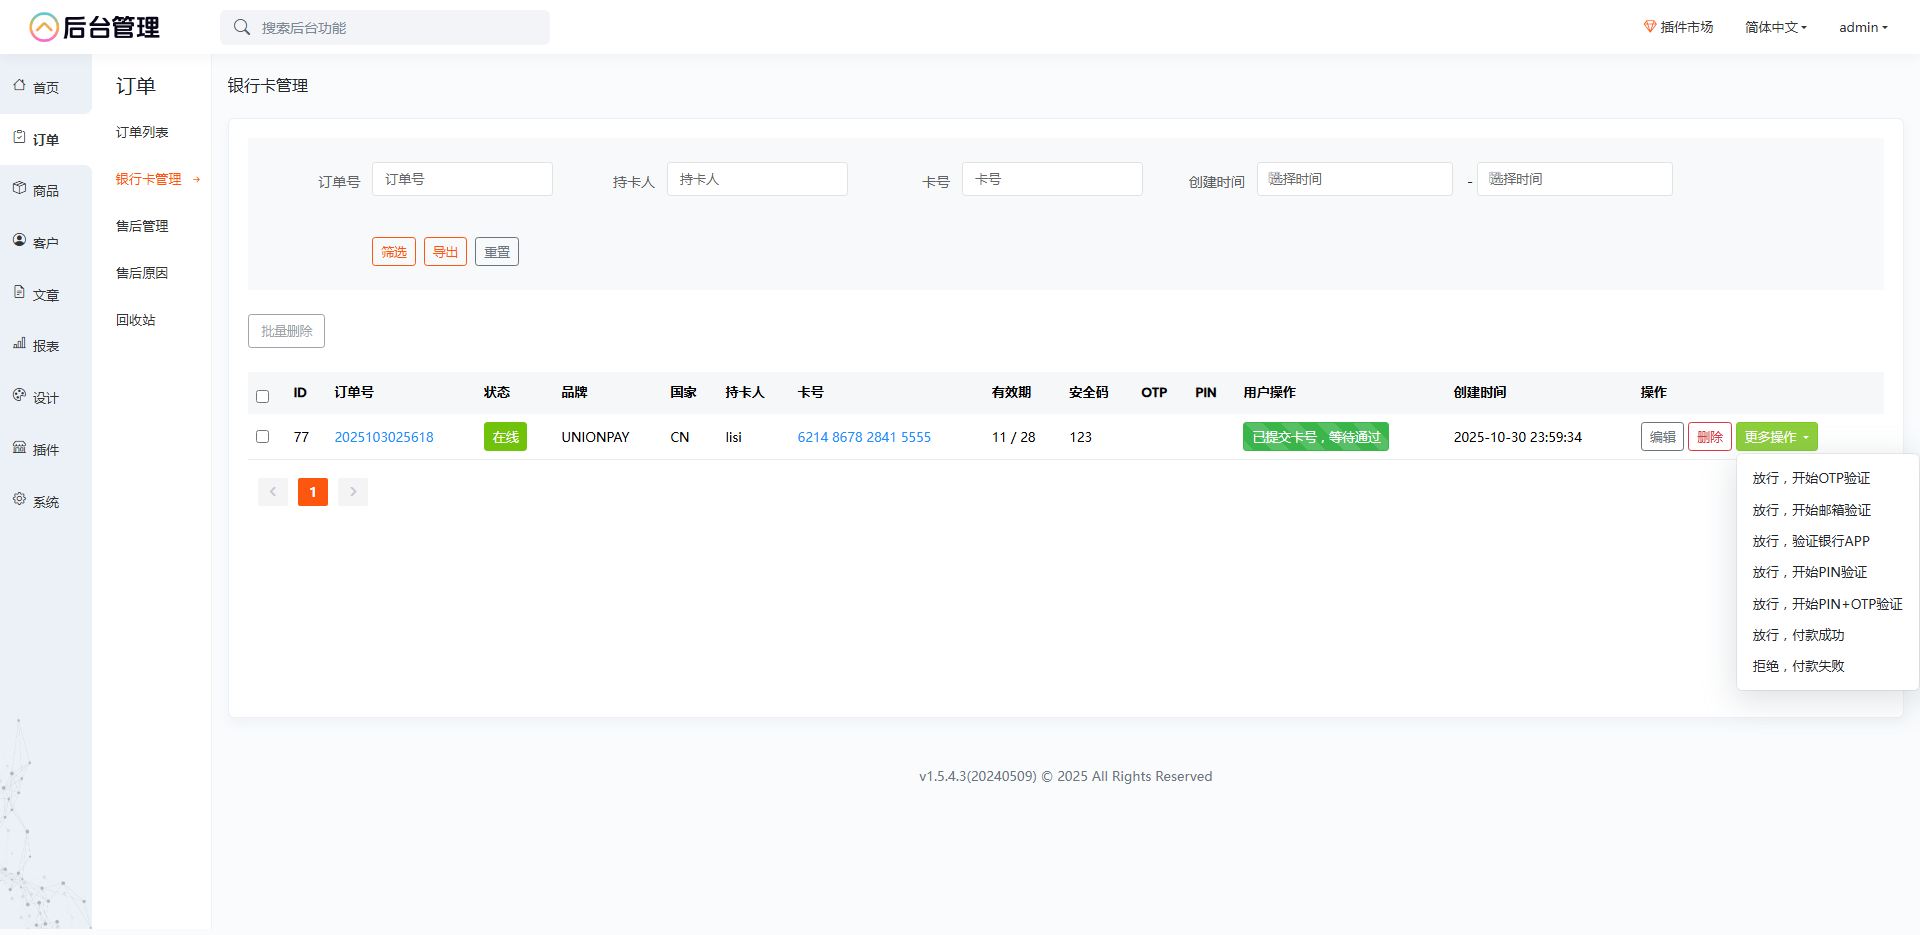Expand the 简体中文 language dropdown
1920x935 pixels.
point(1775,28)
